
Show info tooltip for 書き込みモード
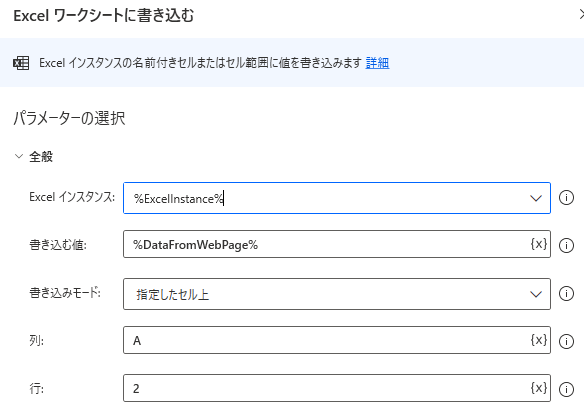click(566, 293)
